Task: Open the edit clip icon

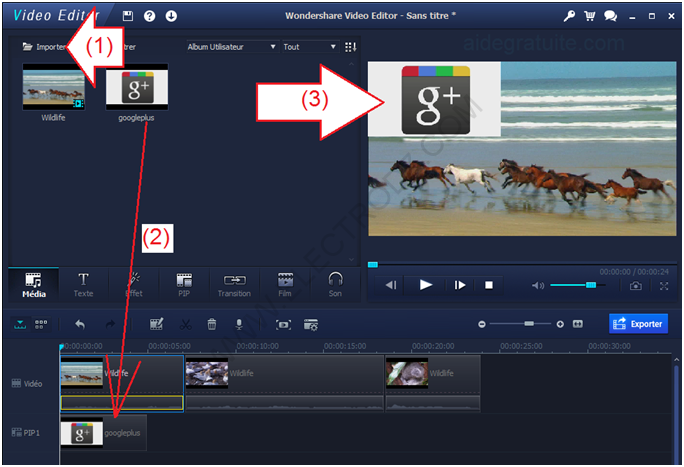Action: [157, 324]
